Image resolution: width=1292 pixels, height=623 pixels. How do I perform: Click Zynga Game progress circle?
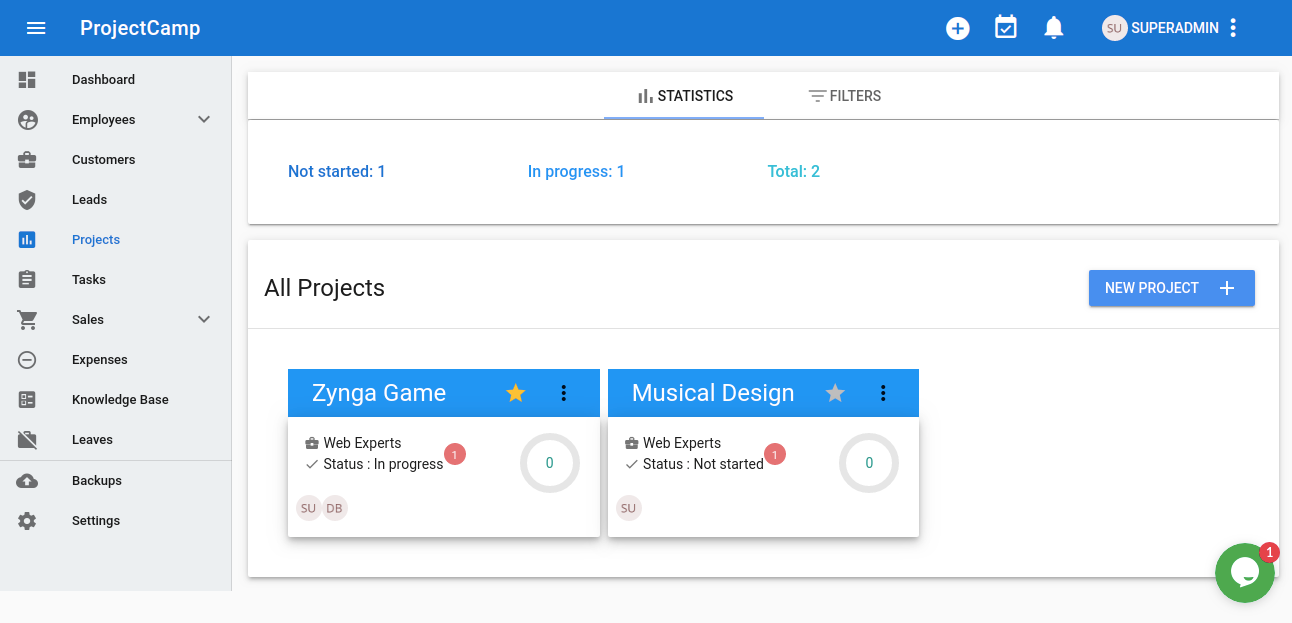549,463
